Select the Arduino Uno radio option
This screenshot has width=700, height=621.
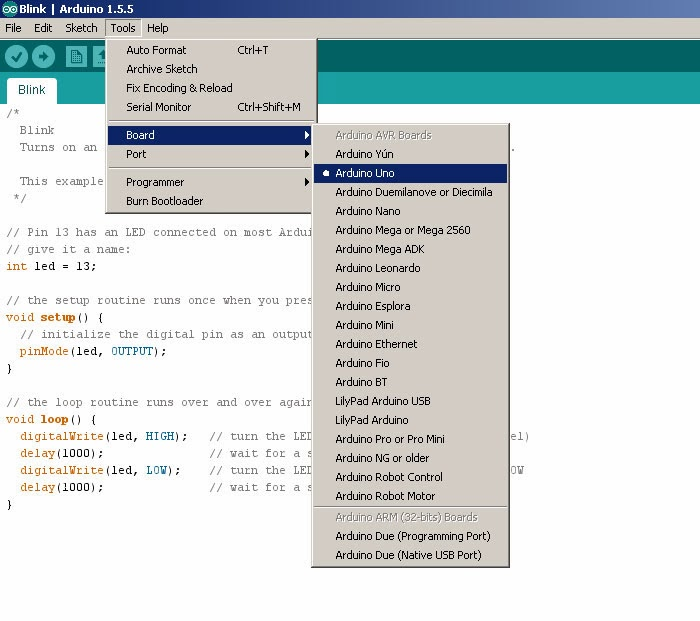410,173
